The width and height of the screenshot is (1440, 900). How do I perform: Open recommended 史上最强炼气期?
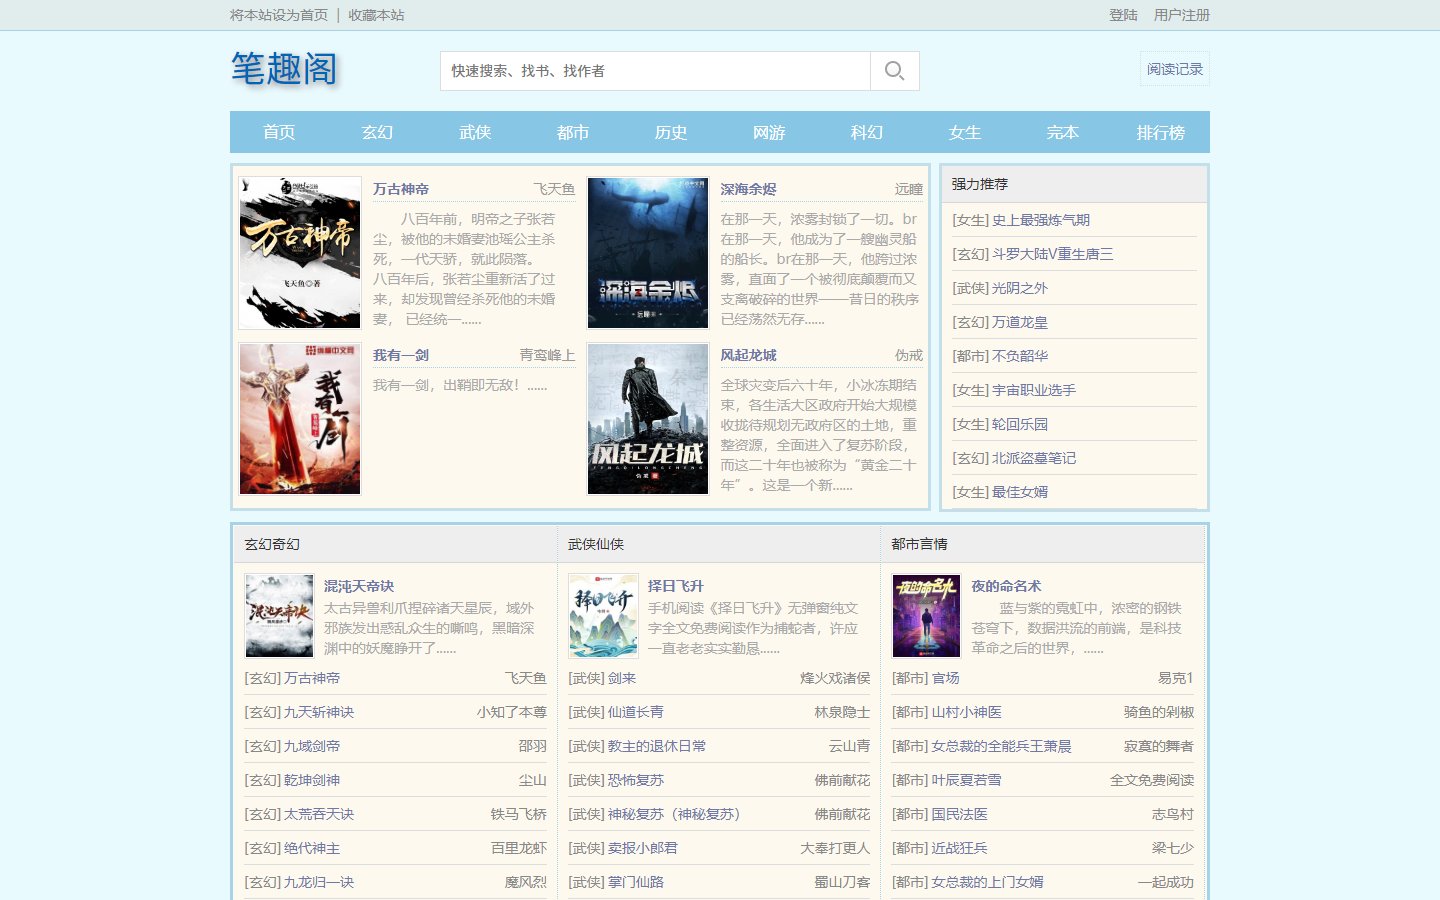pyautogui.click(x=1041, y=220)
